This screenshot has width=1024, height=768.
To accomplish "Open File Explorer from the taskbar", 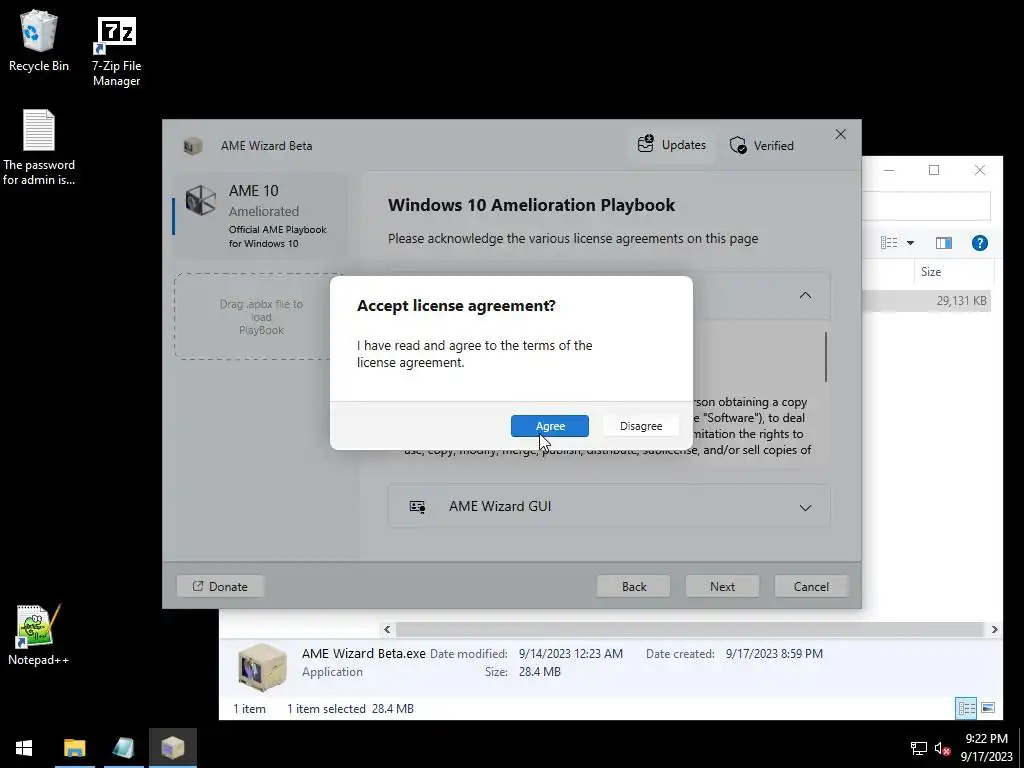I will click(x=74, y=748).
